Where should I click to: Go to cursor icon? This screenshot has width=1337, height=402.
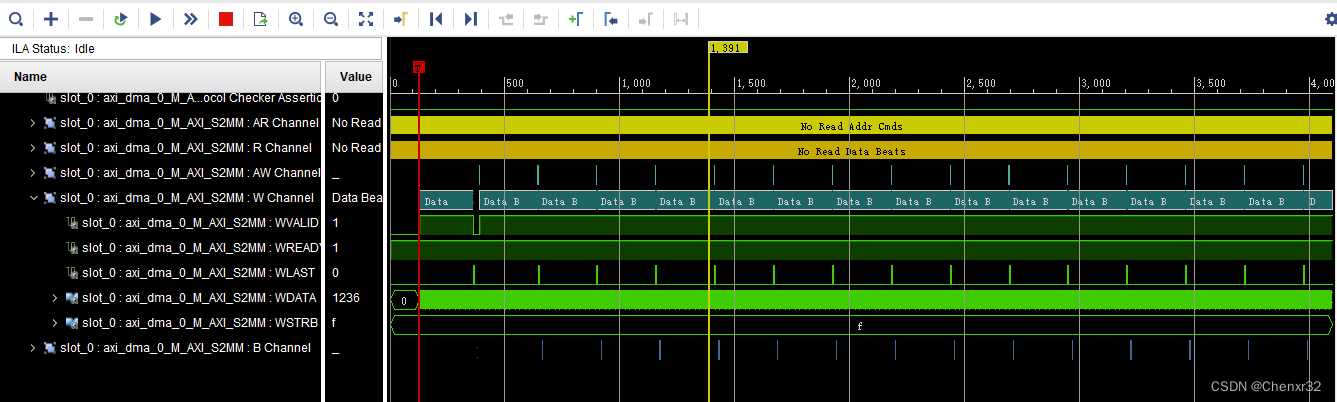tap(401, 18)
